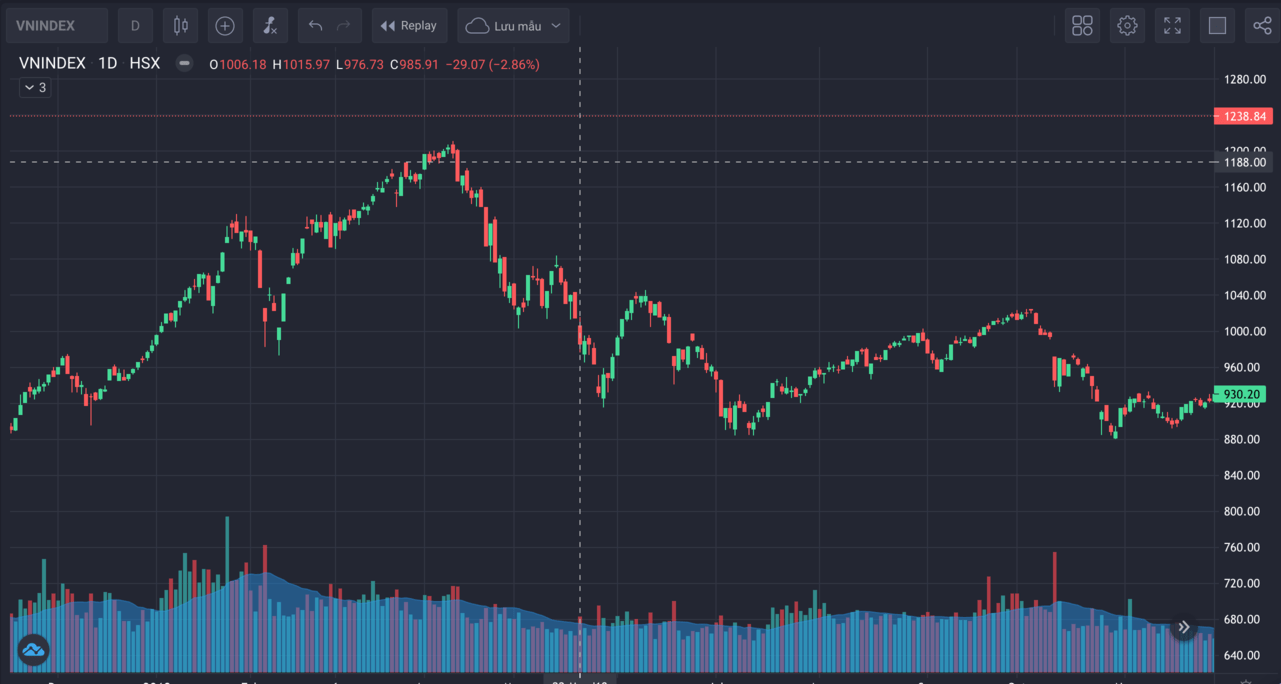Click the undo arrow
The width and height of the screenshot is (1281, 684).
[x=316, y=26]
